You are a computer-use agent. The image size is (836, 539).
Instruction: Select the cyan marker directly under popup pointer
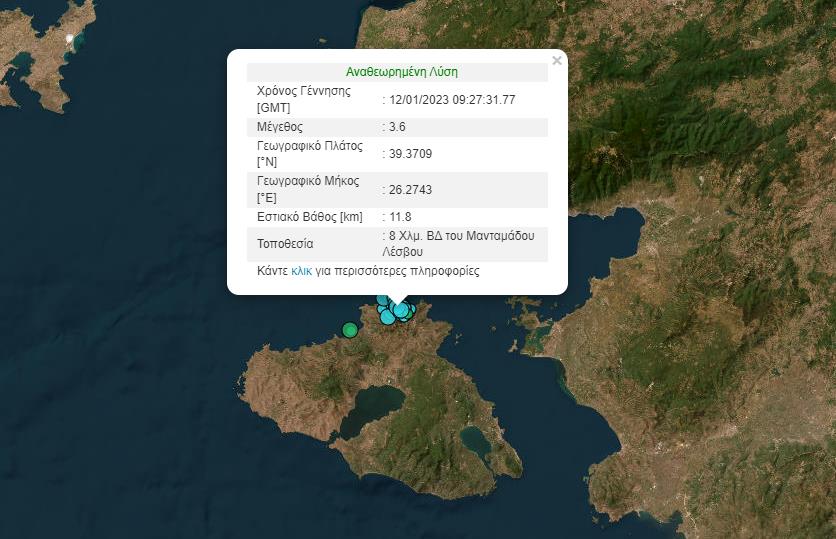(400, 310)
